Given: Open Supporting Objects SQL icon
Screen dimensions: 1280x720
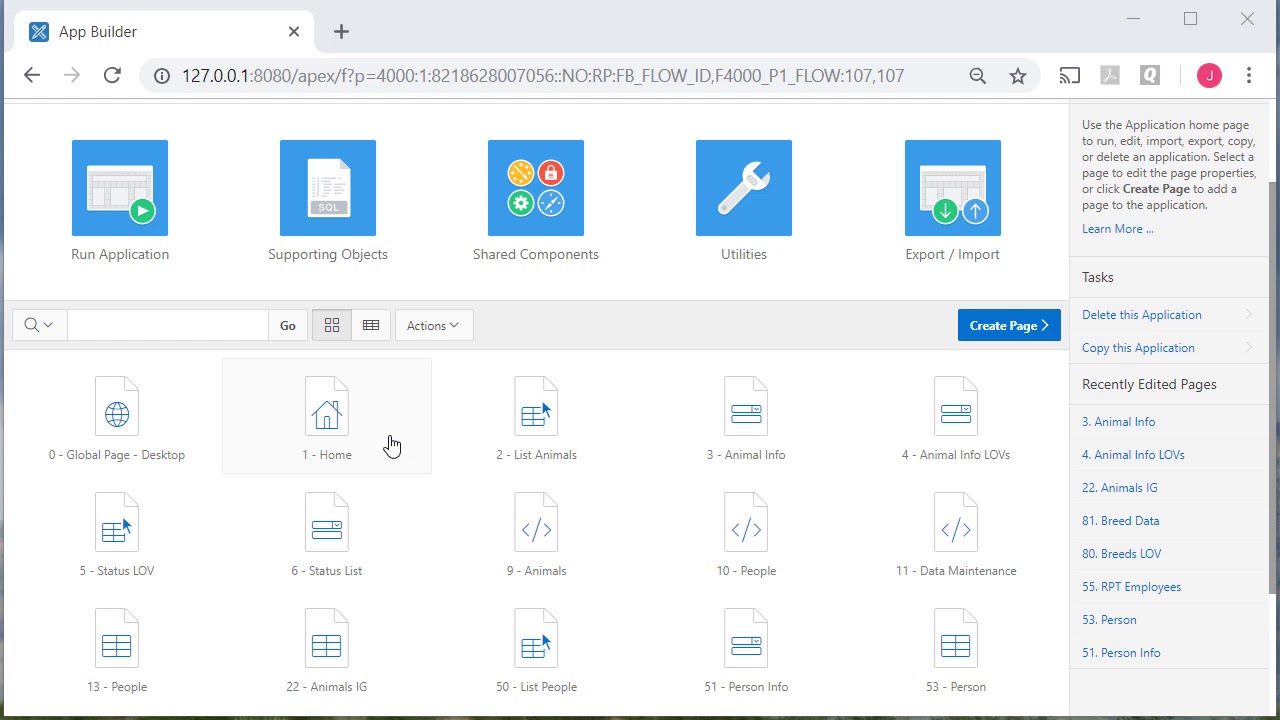Looking at the screenshot, I should (x=328, y=188).
